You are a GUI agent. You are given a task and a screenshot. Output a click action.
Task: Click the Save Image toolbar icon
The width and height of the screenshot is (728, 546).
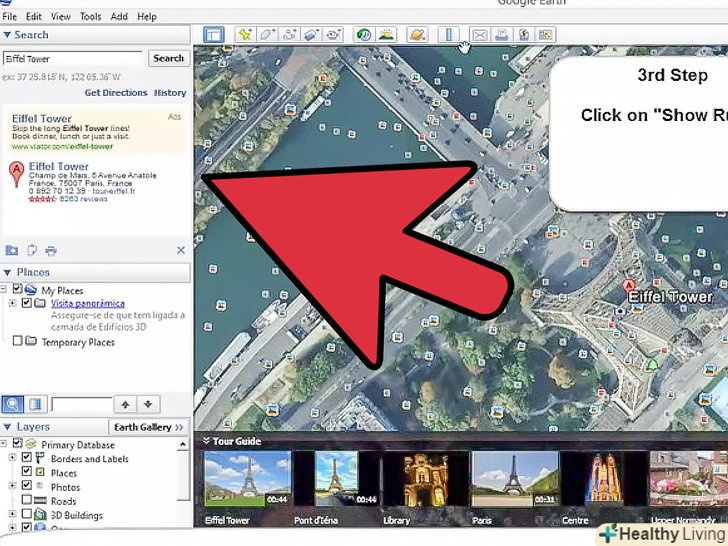(x=524, y=35)
